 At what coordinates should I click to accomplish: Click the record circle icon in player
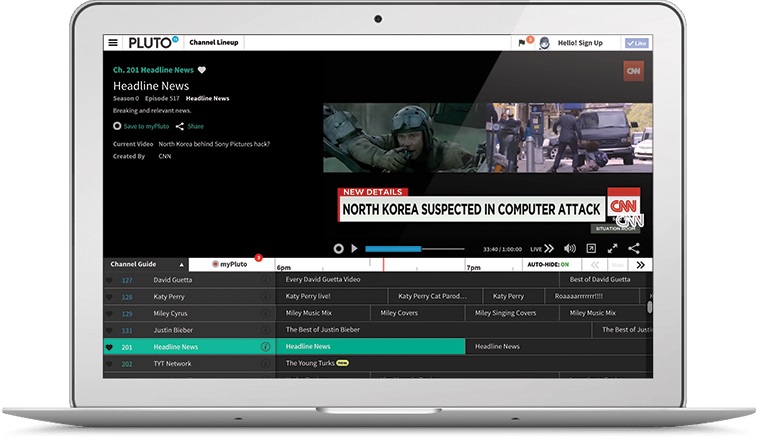tap(338, 248)
